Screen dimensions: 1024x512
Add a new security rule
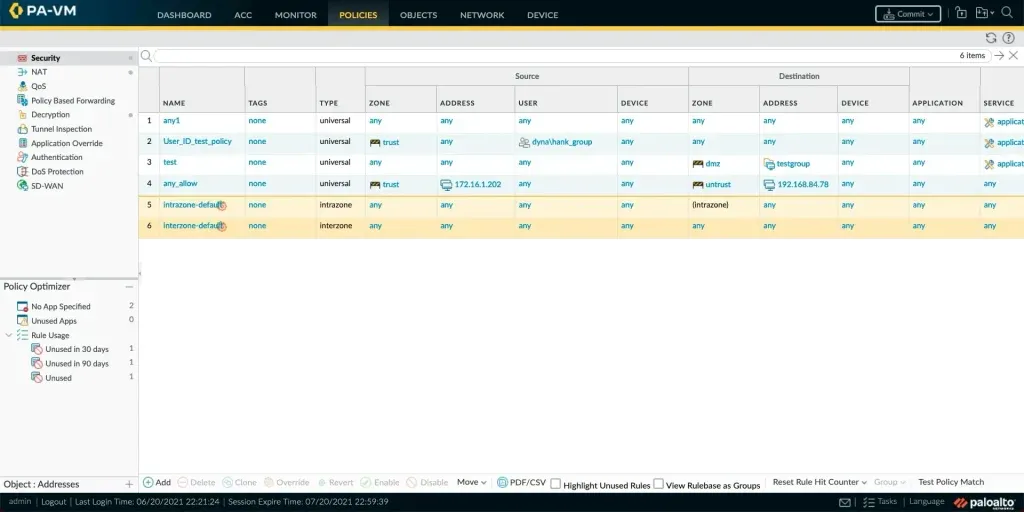[x=157, y=483]
